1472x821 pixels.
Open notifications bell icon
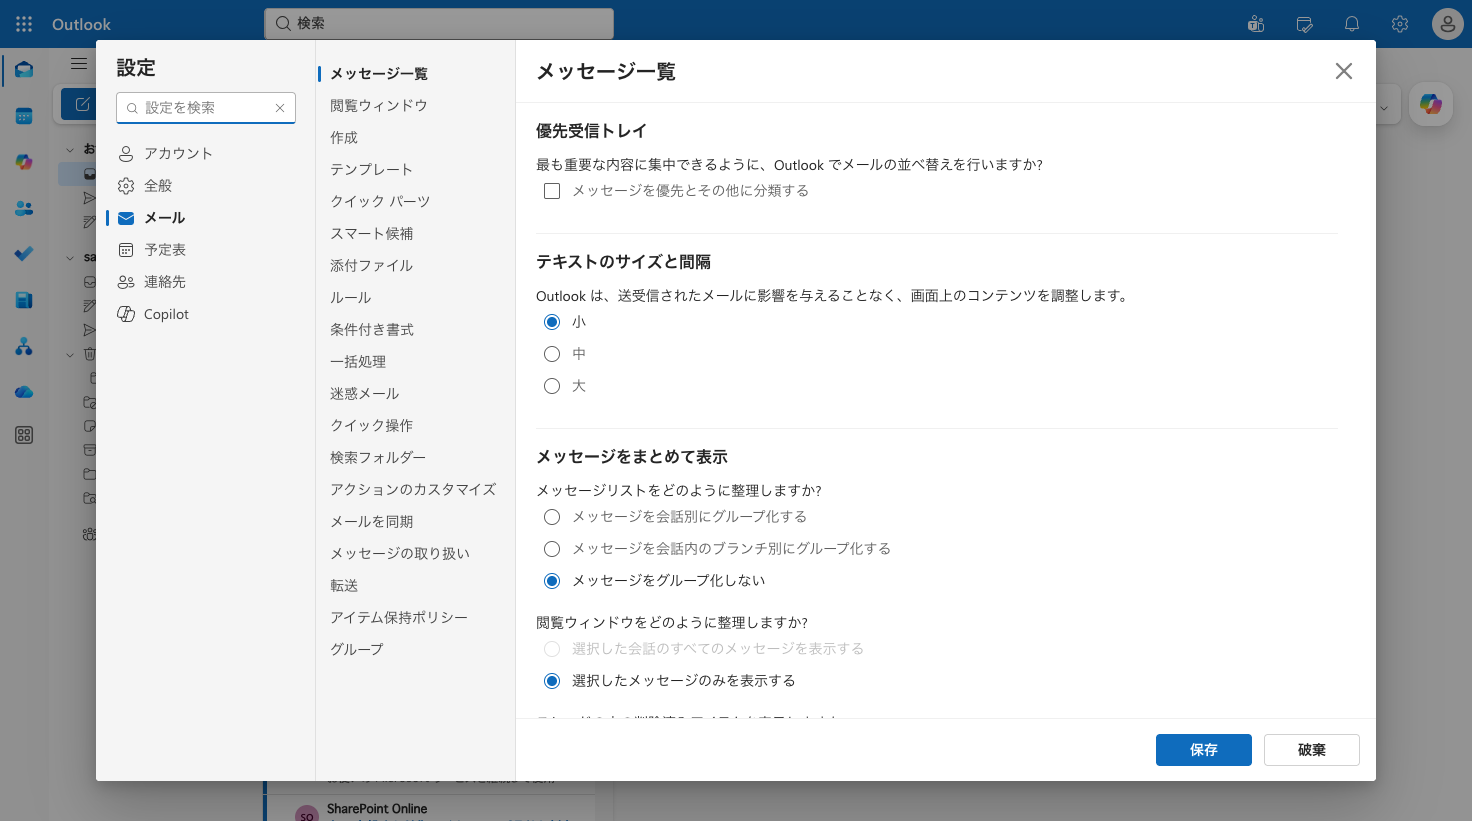pos(1352,24)
